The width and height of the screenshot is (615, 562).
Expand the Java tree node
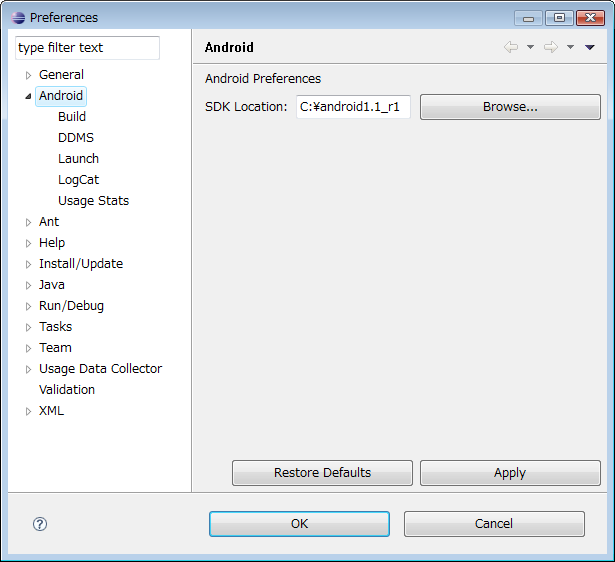click(x=28, y=285)
